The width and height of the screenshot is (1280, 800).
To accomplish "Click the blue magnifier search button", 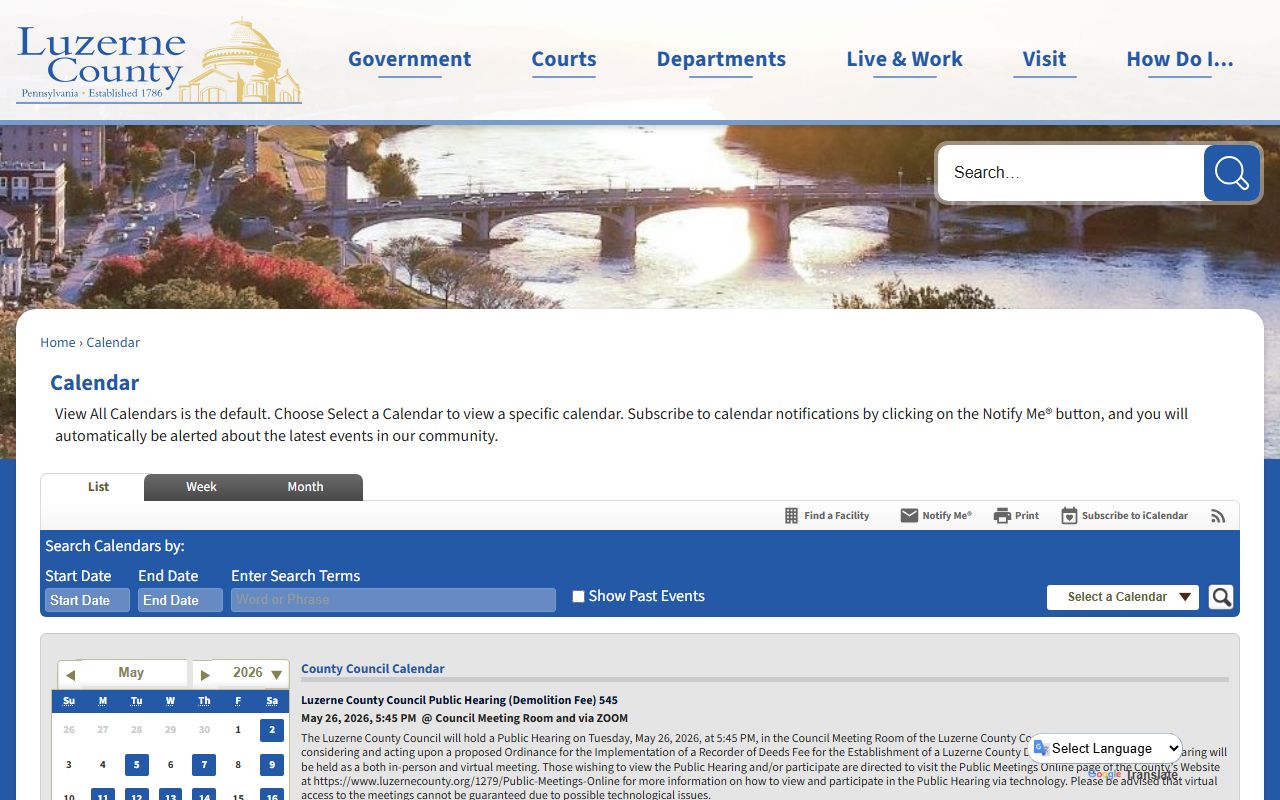I will click(1232, 173).
